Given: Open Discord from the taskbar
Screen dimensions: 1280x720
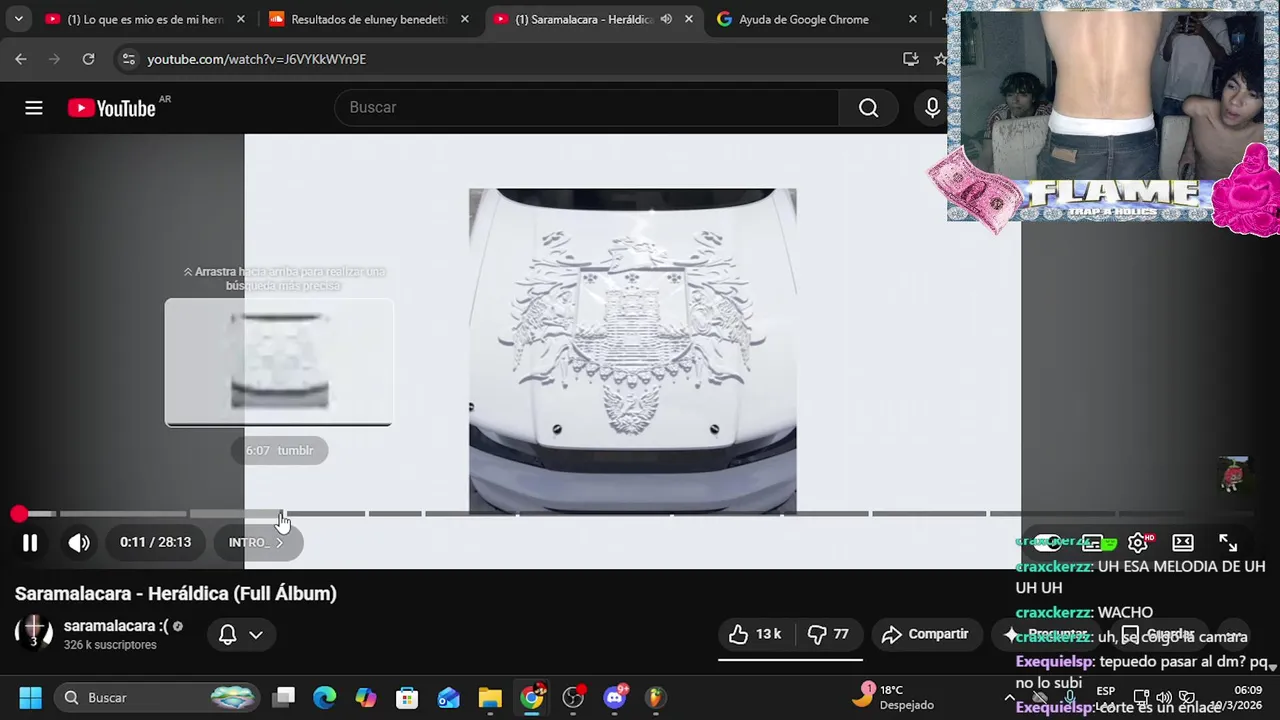Looking at the screenshot, I should click(615, 697).
